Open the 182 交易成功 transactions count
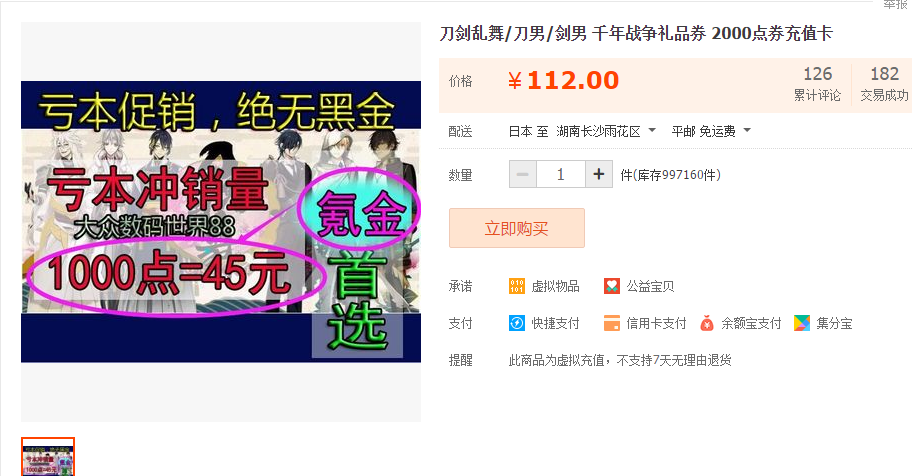This screenshot has width=912, height=476. tap(884, 84)
